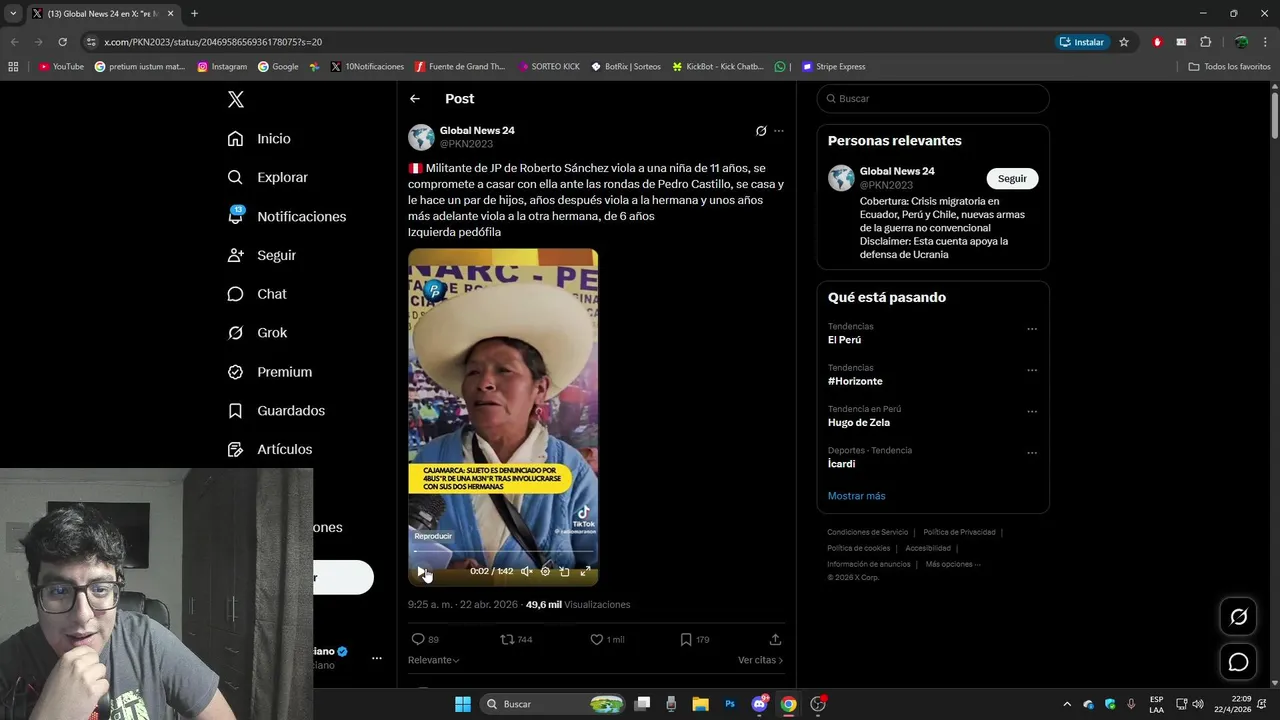Open the Instagram bookmark
Image resolution: width=1280 pixels, height=720 pixels.
(x=222, y=67)
